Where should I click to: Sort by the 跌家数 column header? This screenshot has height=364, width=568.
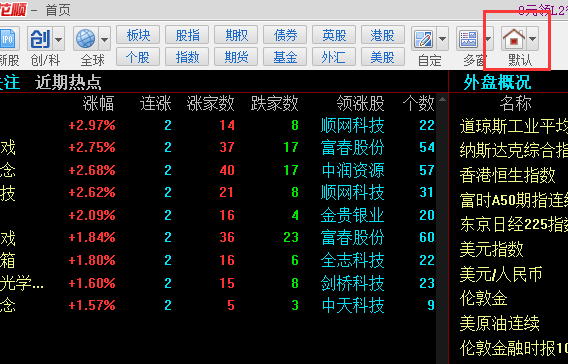click(275, 104)
